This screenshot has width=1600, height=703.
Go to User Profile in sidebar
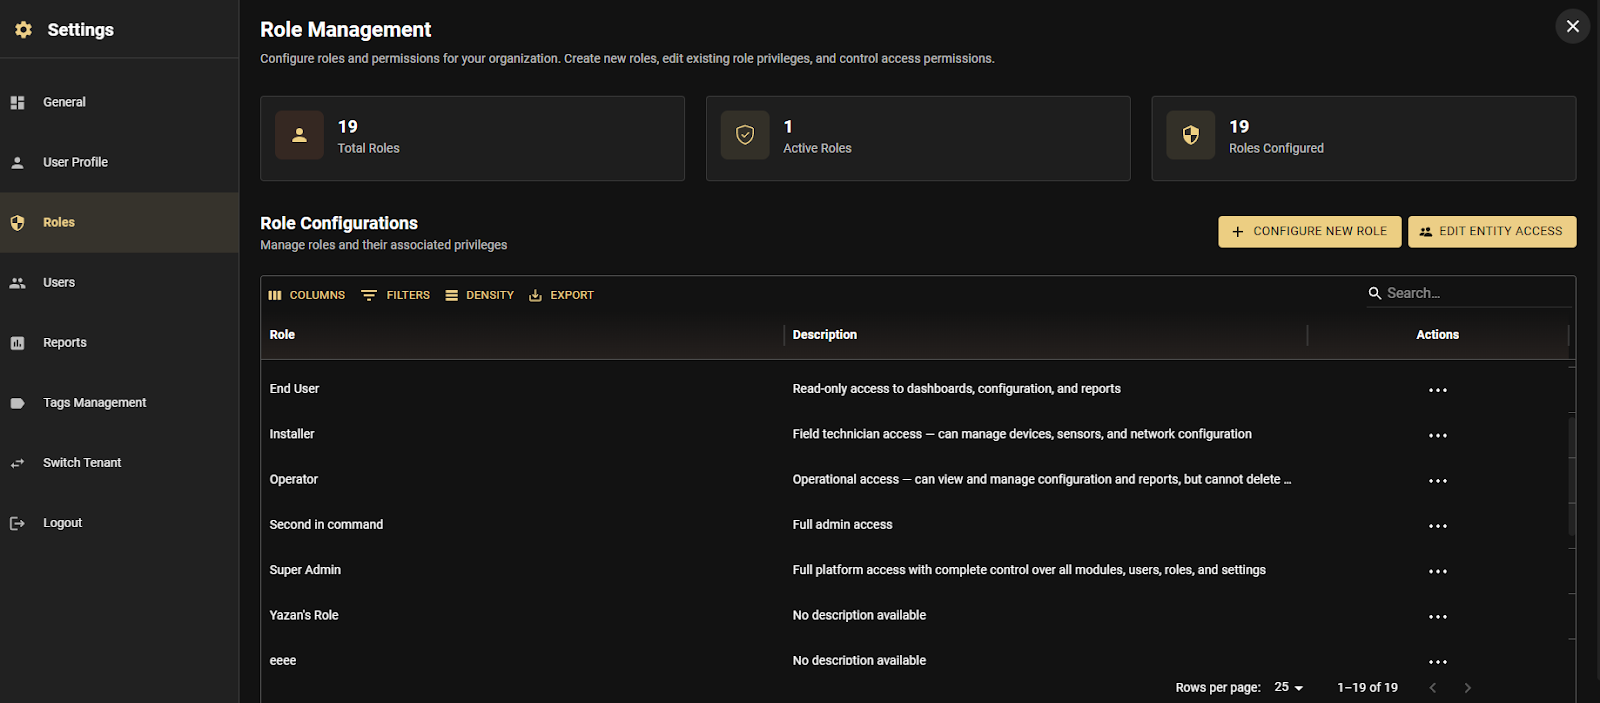(x=75, y=162)
